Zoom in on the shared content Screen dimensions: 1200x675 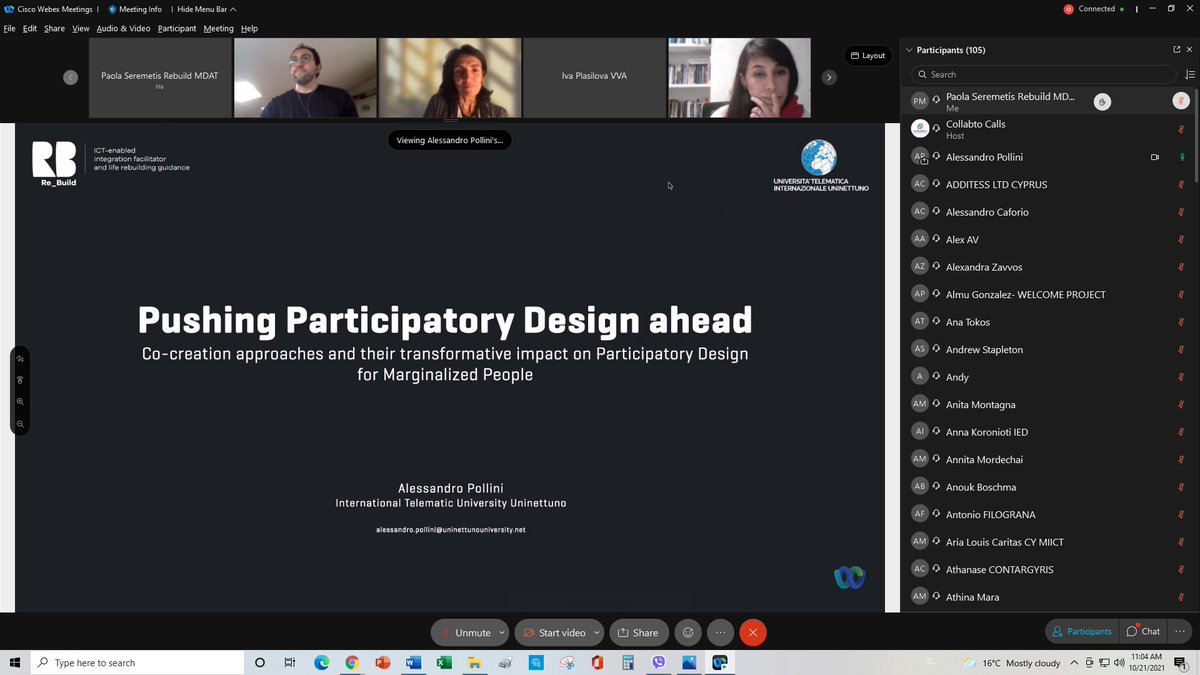pos(20,402)
